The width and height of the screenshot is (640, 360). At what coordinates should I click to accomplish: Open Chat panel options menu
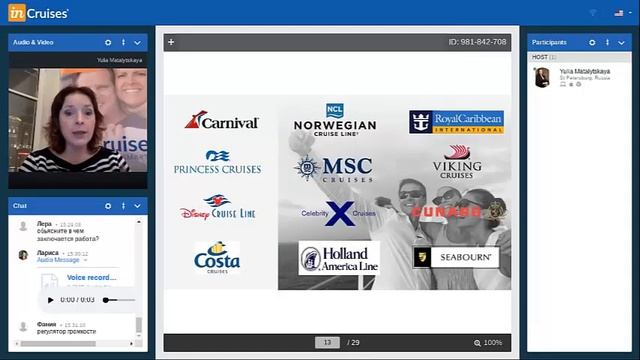point(123,206)
